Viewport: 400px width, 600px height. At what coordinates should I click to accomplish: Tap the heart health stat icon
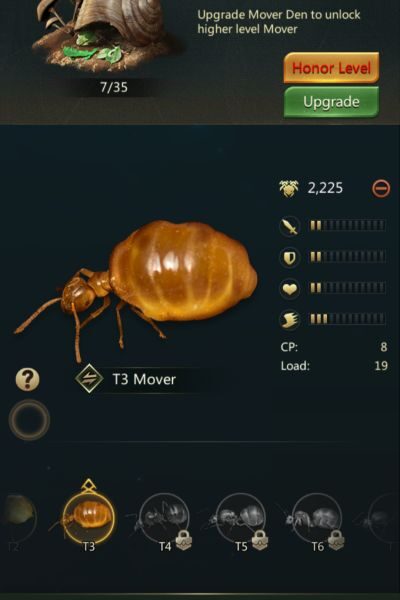[290, 289]
